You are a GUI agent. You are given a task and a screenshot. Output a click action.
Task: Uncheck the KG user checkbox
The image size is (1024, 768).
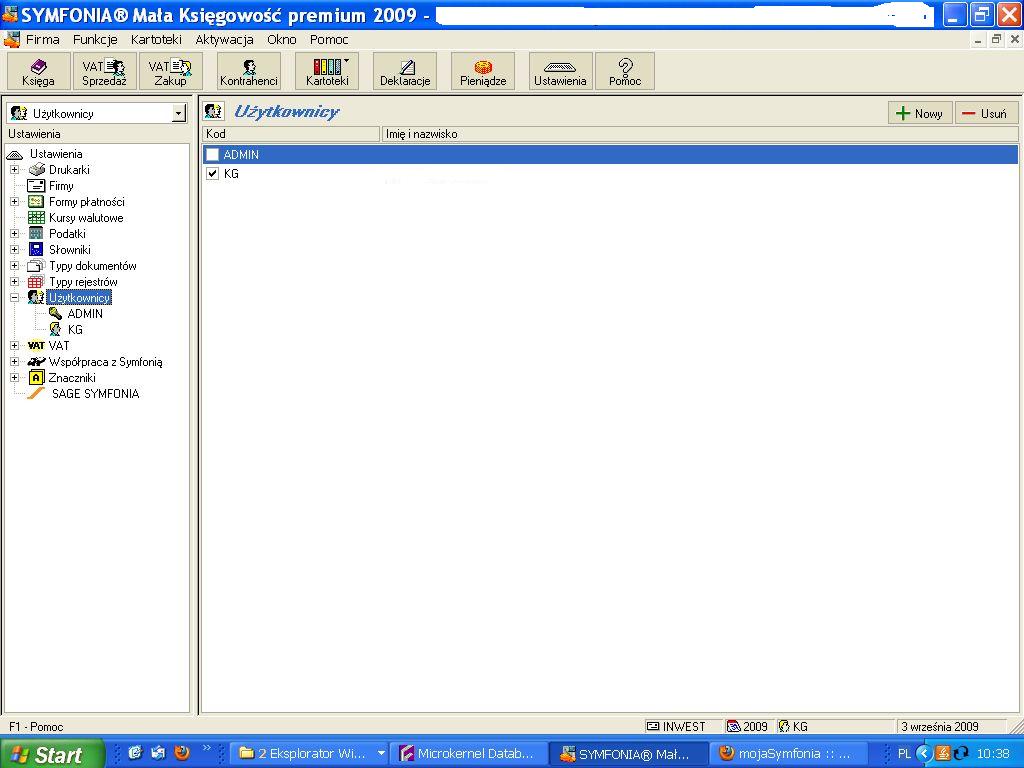click(x=212, y=174)
